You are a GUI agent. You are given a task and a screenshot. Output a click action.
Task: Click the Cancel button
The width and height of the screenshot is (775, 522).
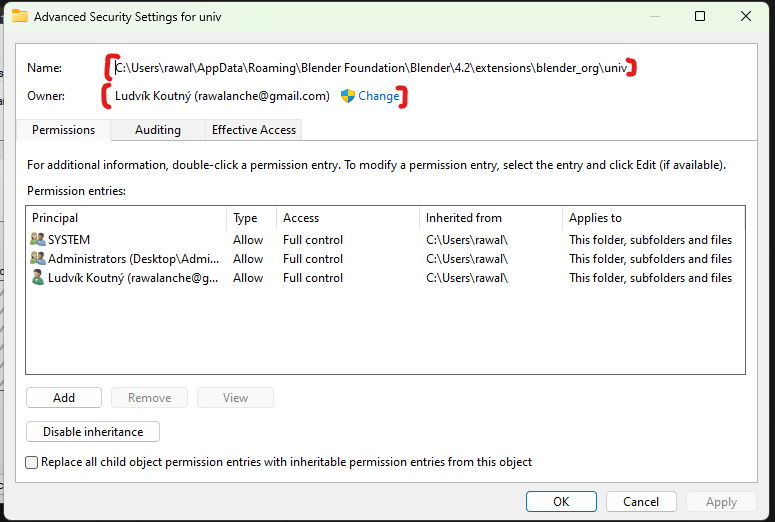click(x=641, y=502)
